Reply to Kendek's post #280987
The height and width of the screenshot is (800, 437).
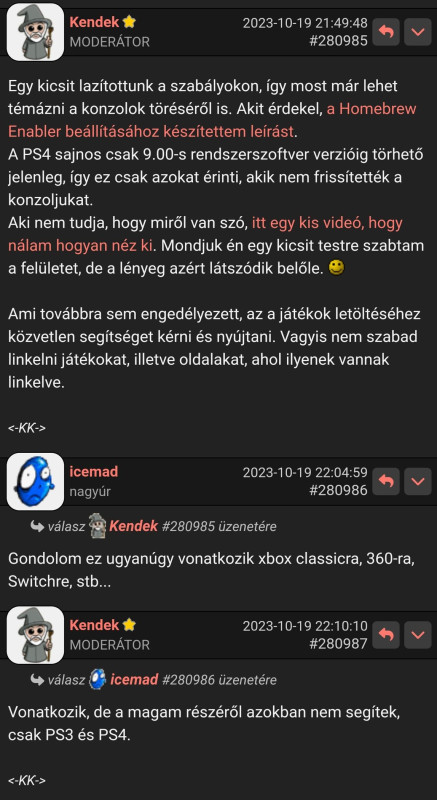pos(386,635)
